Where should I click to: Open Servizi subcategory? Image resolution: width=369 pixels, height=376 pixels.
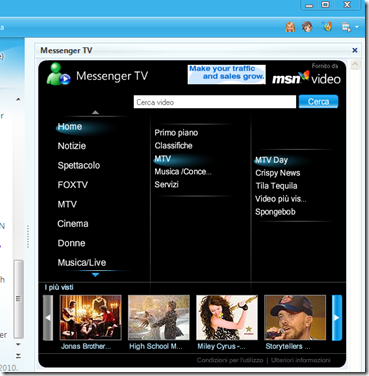166,184
